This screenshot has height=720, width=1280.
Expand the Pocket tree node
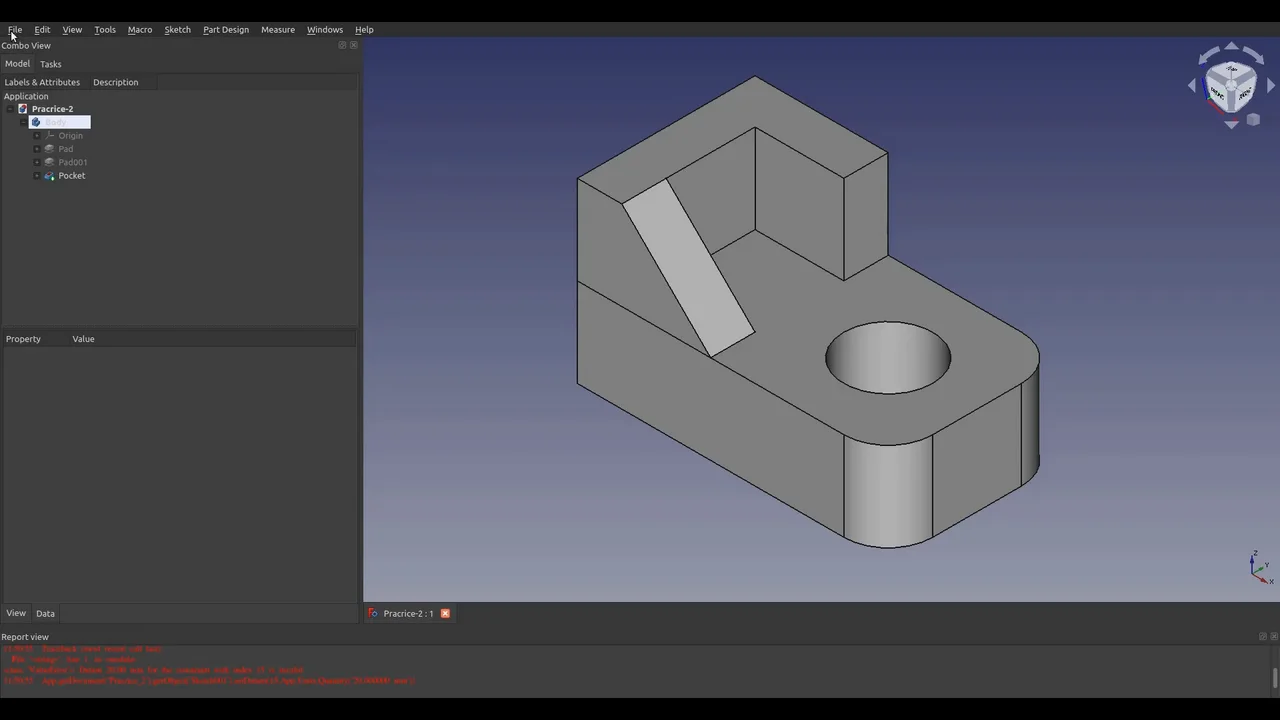(37, 176)
